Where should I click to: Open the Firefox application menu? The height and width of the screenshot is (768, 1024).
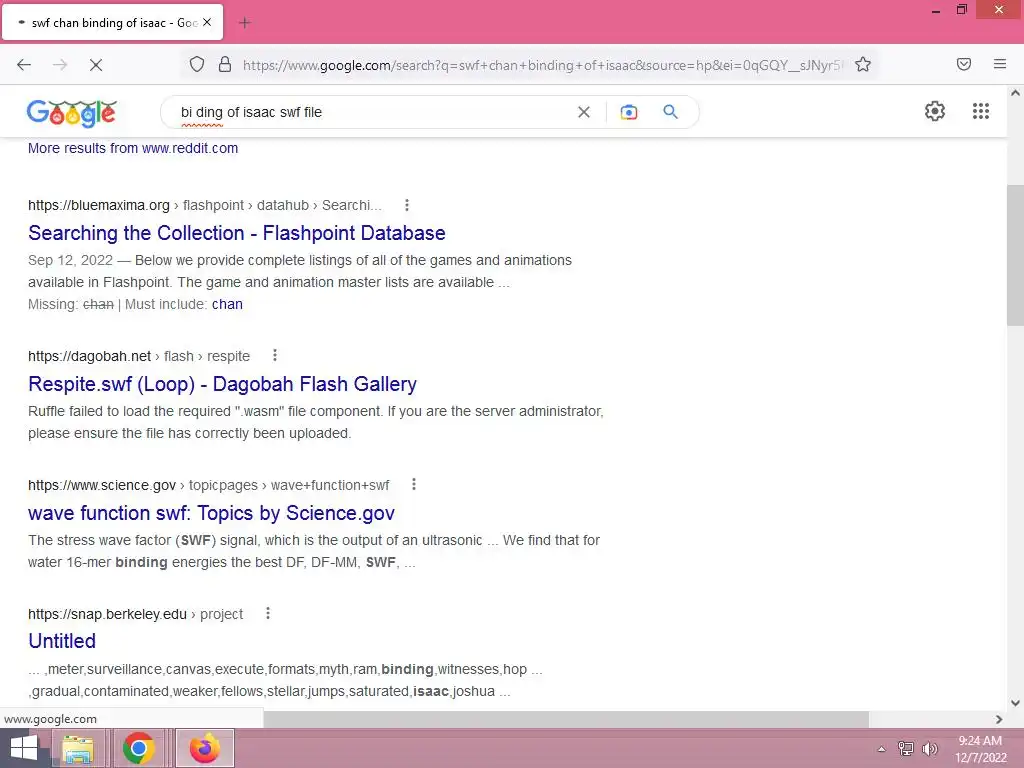pyautogui.click(x=1000, y=64)
